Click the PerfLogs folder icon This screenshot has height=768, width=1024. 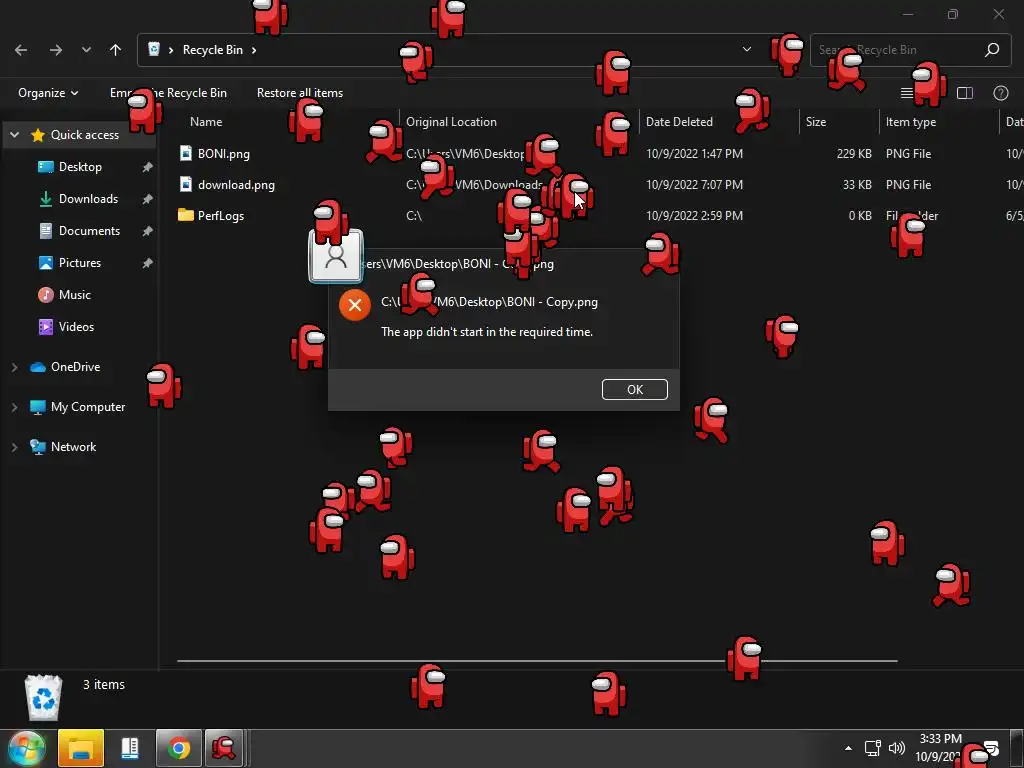[185, 215]
